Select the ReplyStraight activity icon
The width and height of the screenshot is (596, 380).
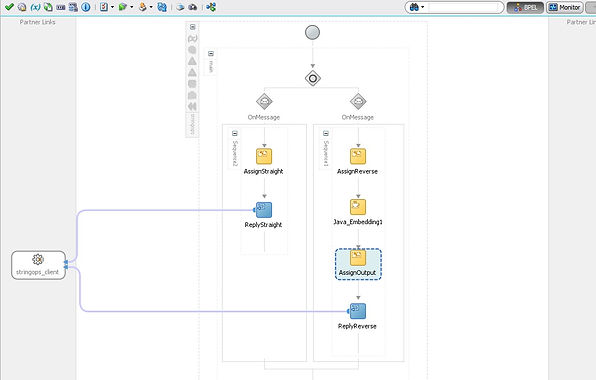263,210
